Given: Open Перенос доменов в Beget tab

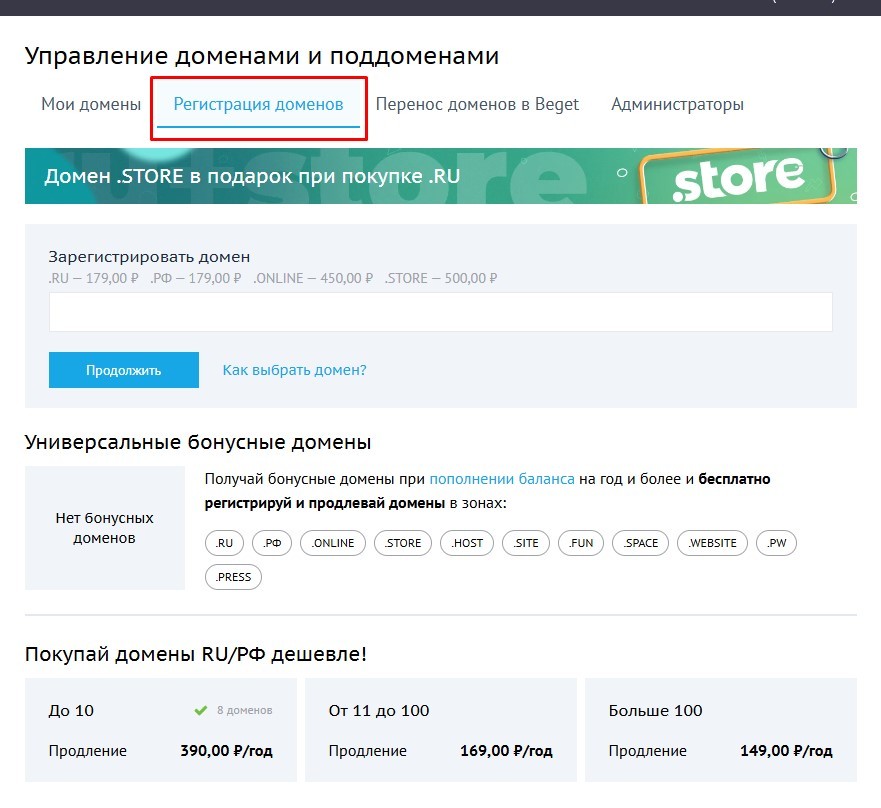Looking at the screenshot, I should (x=477, y=105).
